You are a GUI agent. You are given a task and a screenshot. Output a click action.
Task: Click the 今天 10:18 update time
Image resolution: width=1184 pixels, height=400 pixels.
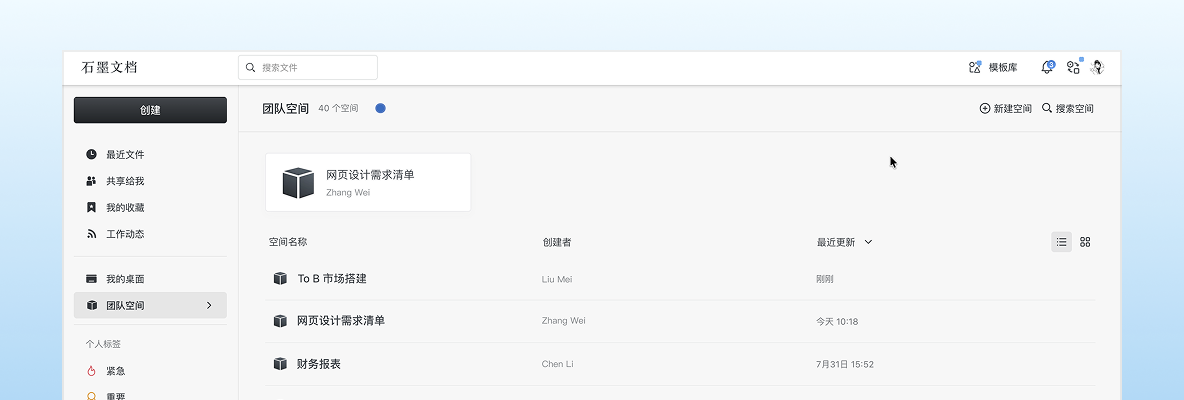[837, 322]
